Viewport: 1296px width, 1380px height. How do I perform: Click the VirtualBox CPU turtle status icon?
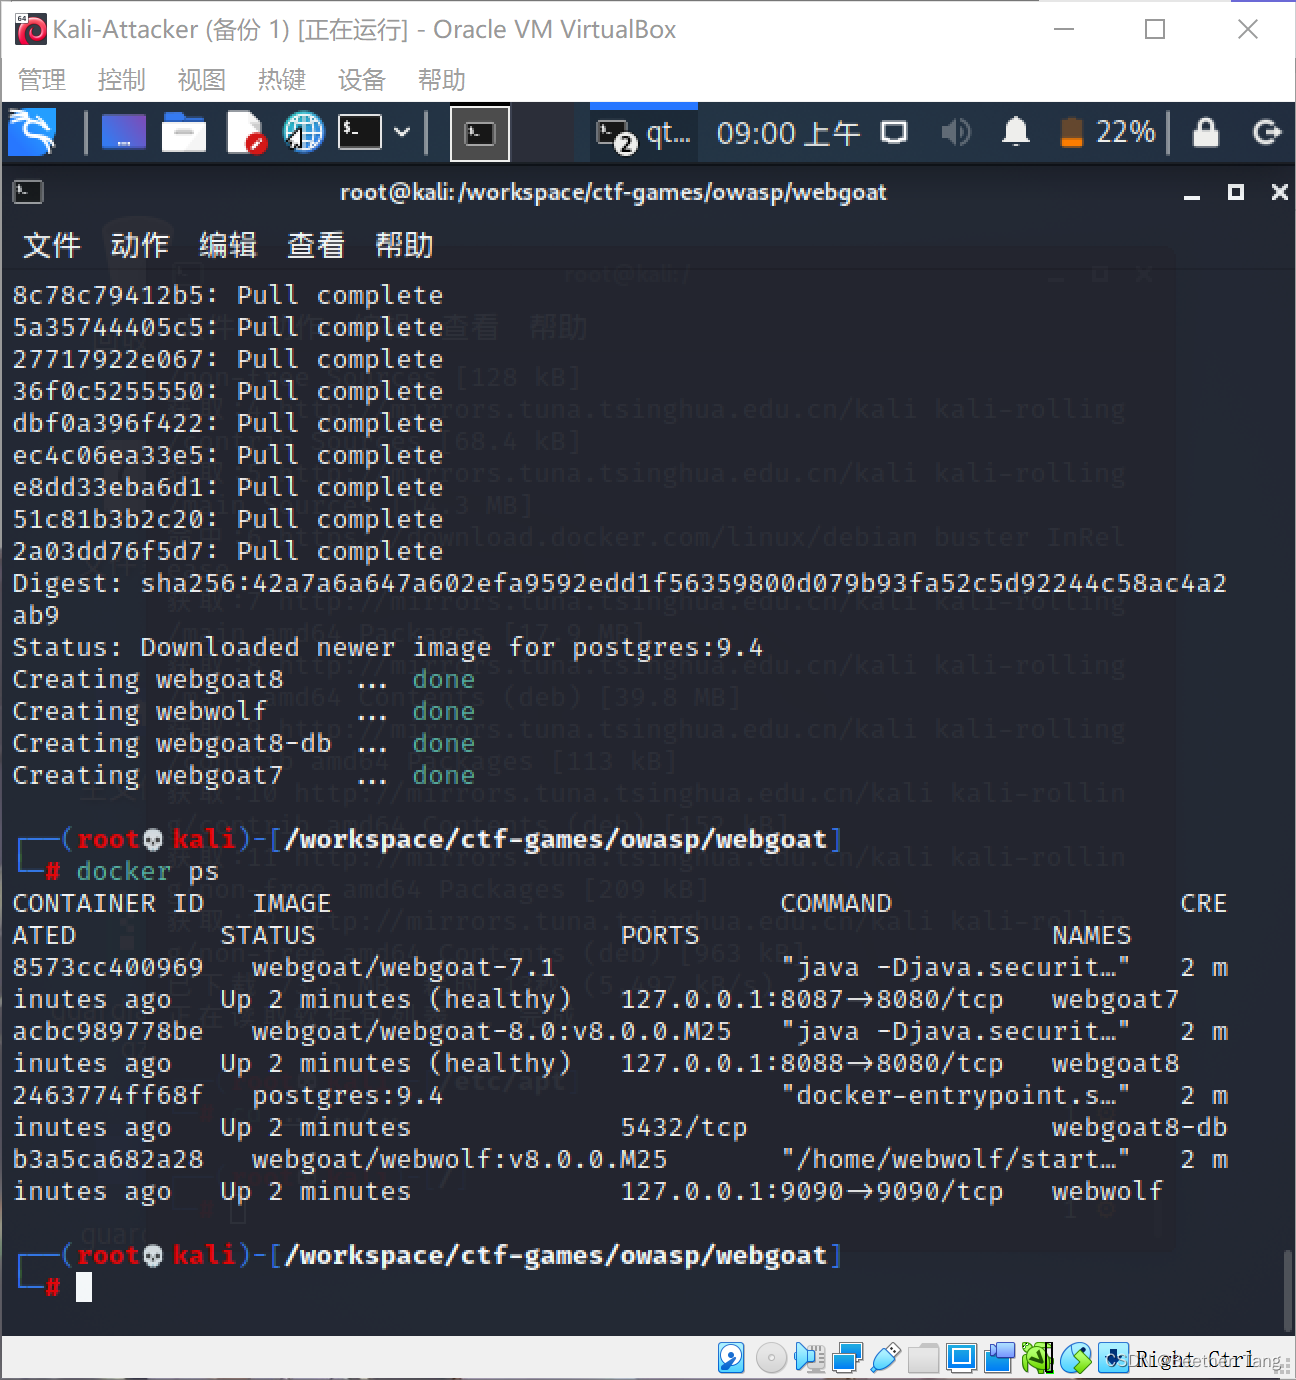[1037, 1358]
